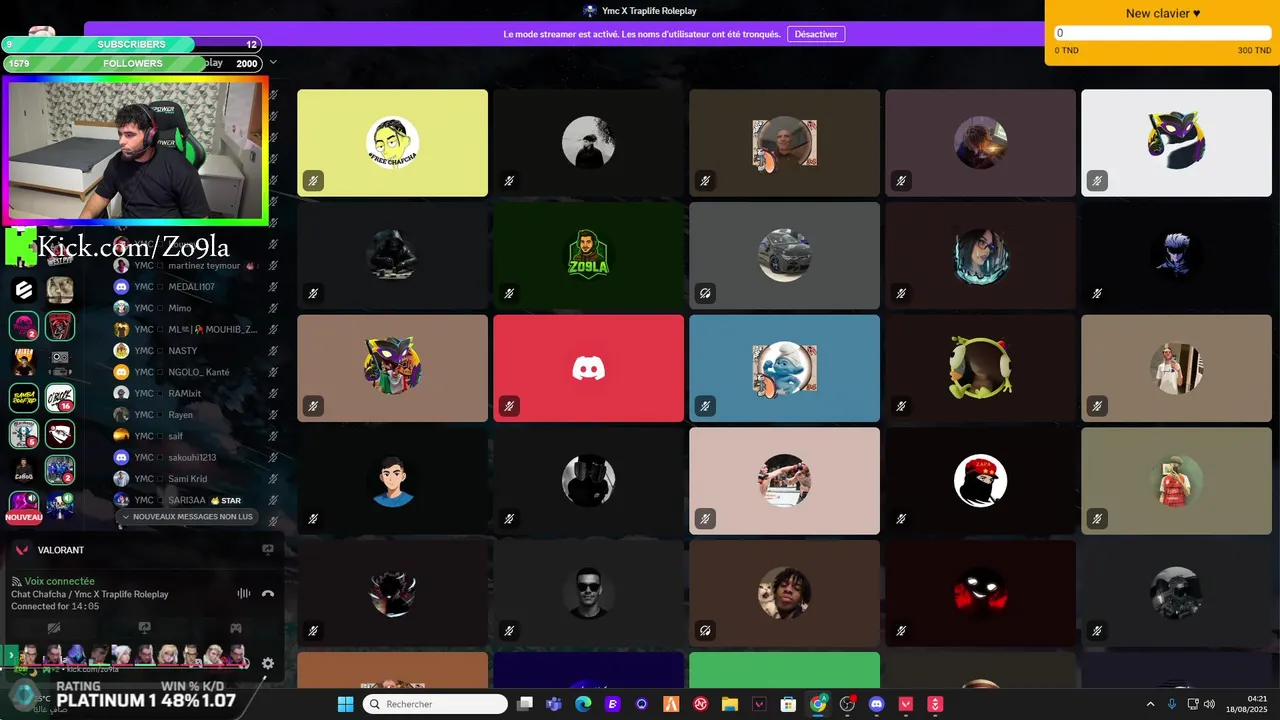Click the pink tile with handshake avatar

click(x=784, y=481)
